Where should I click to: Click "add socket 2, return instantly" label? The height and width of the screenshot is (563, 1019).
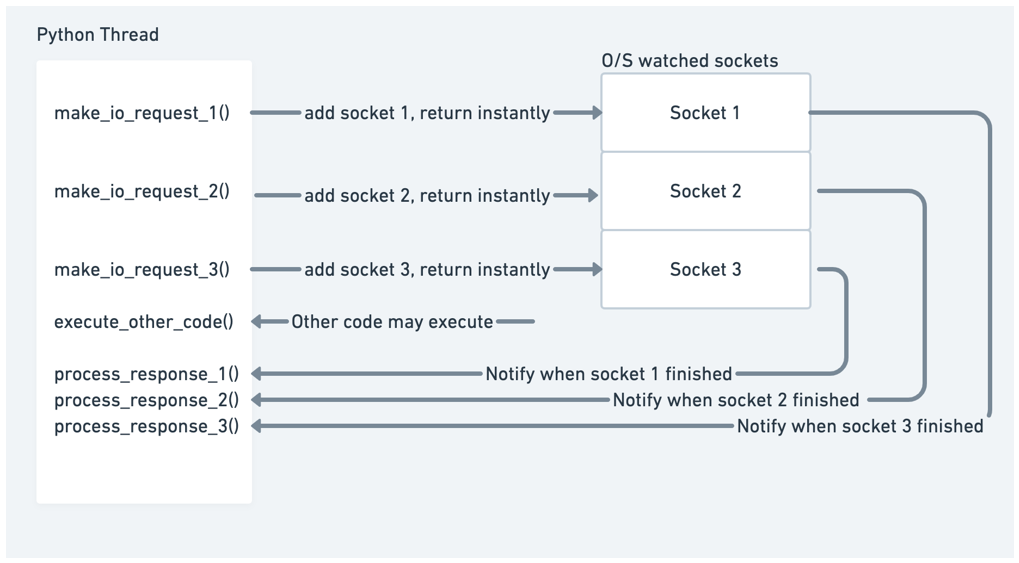(427, 196)
